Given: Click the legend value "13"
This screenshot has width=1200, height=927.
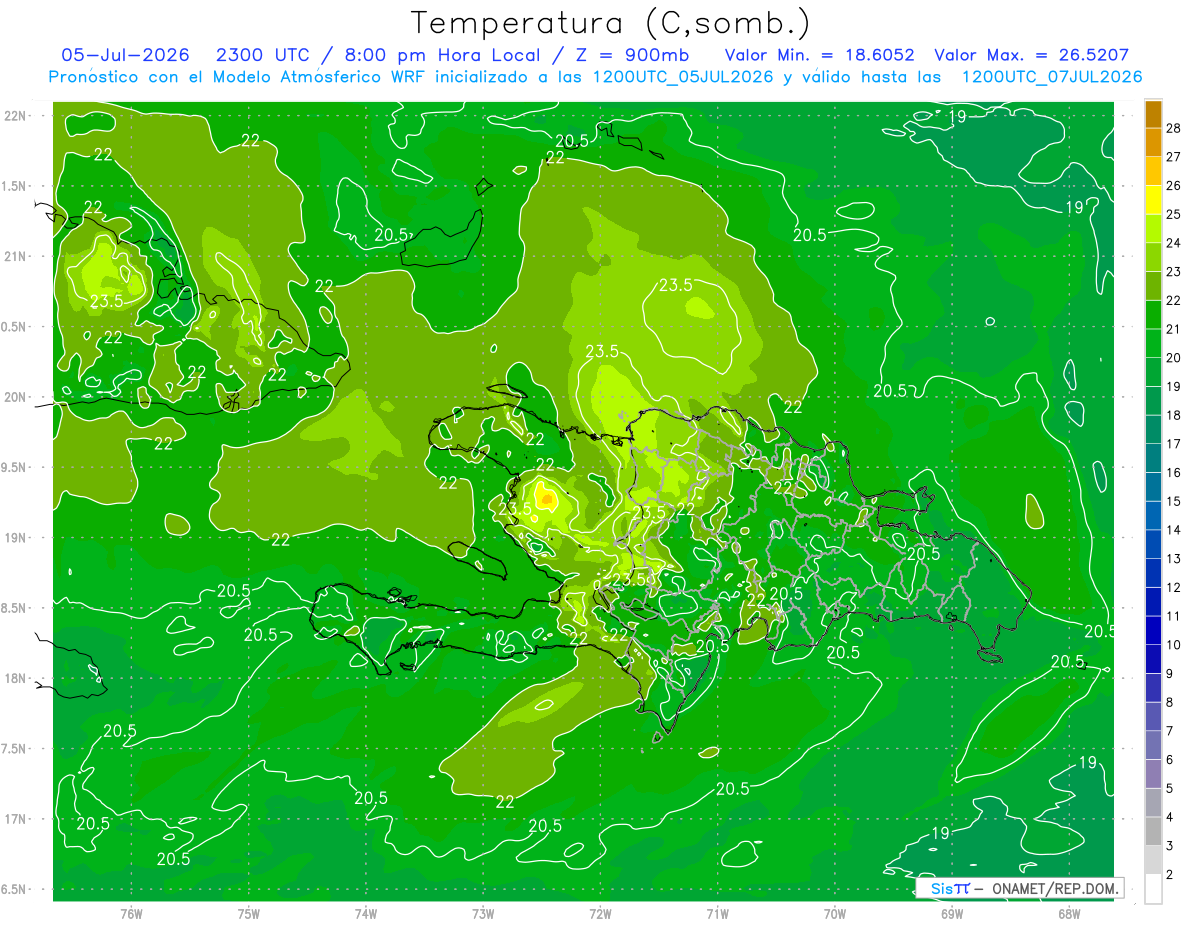Looking at the screenshot, I should [1174, 559].
